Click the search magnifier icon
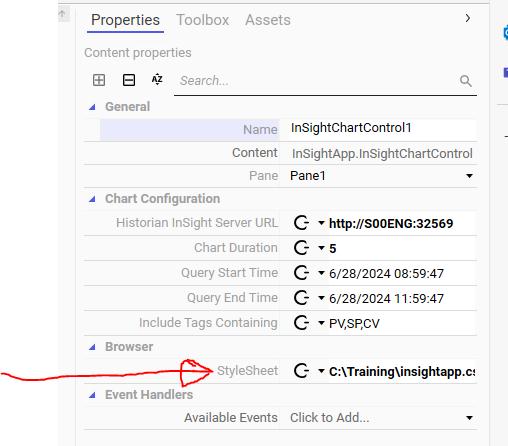This screenshot has height=446, width=508. pos(465,81)
